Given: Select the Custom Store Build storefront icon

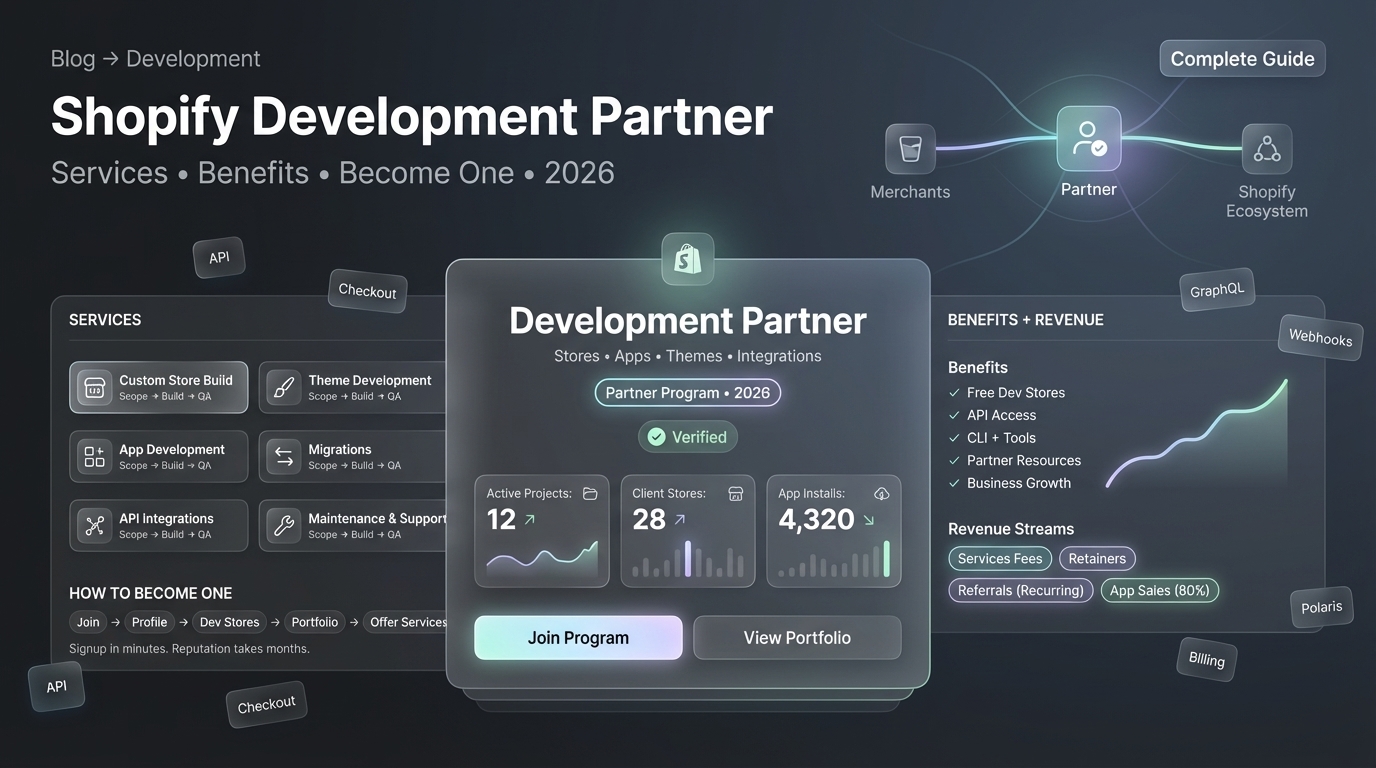Looking at the screenshot, I should pos(94,387).
